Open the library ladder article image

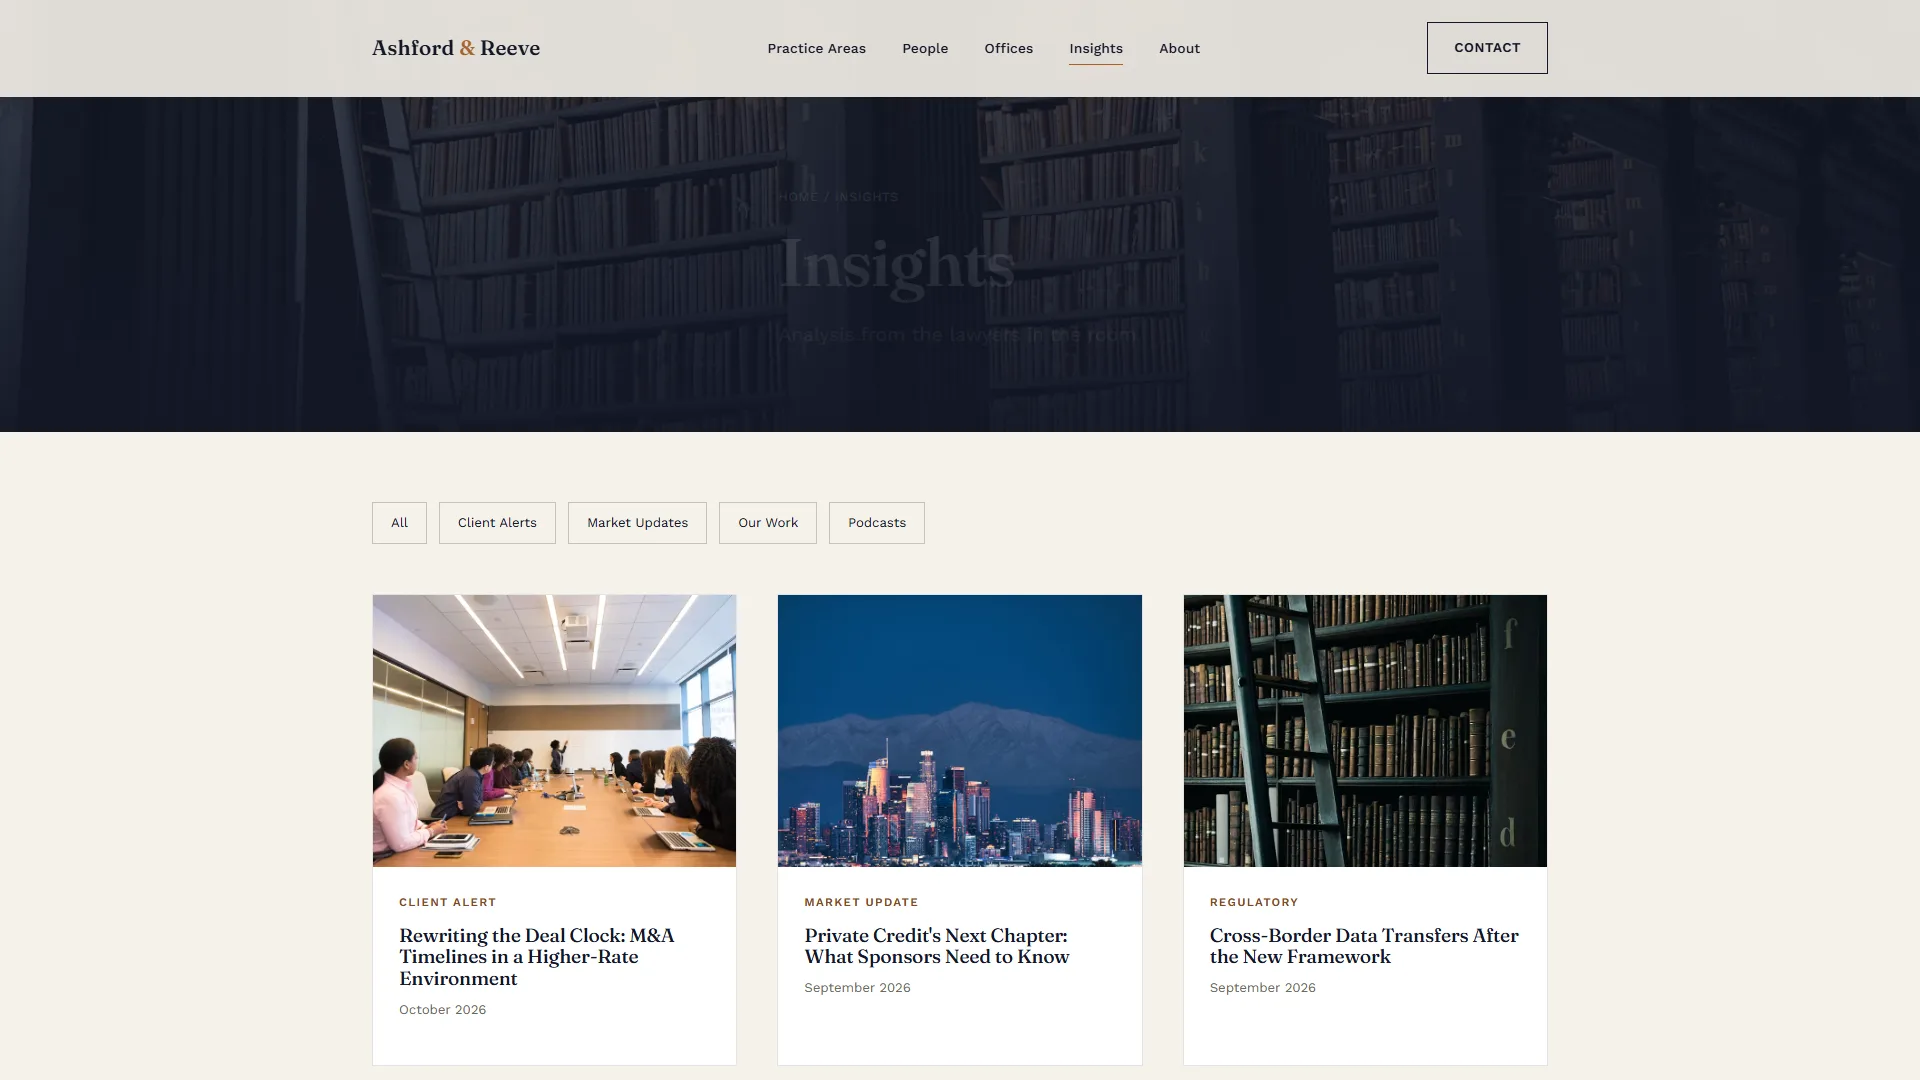pyautogui.click(x=1365, y=731)
